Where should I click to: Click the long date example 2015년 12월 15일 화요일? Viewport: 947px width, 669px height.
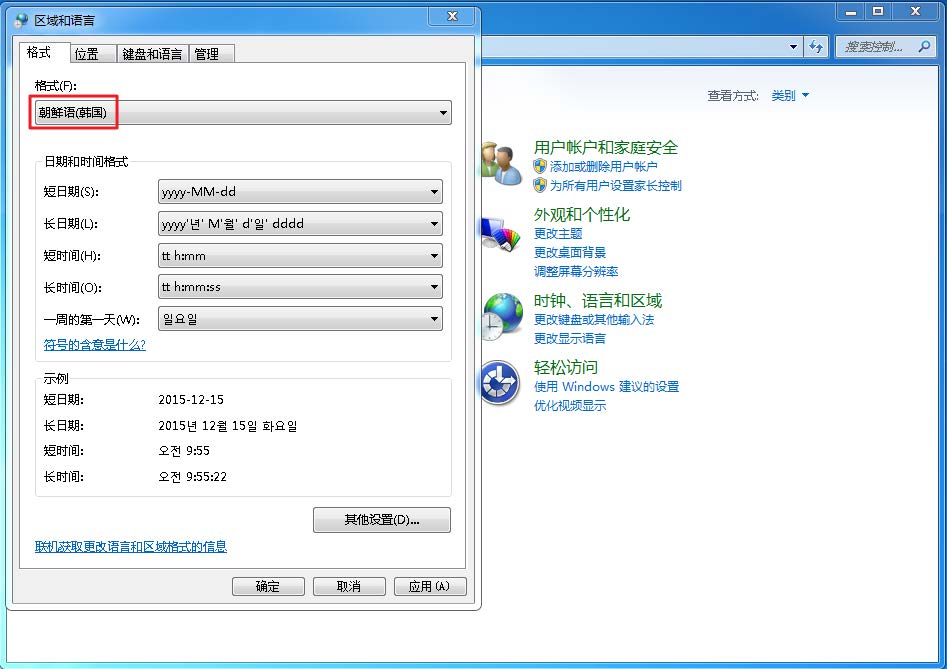(228, 426)
